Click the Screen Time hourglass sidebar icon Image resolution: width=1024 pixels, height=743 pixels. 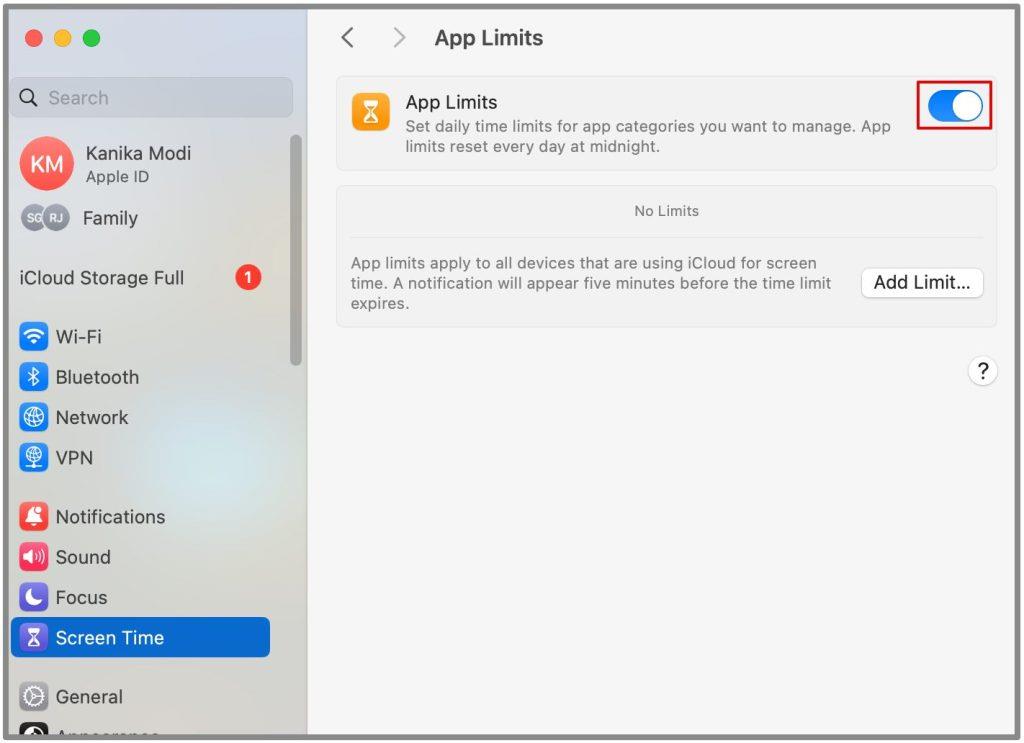click(33, 637)
